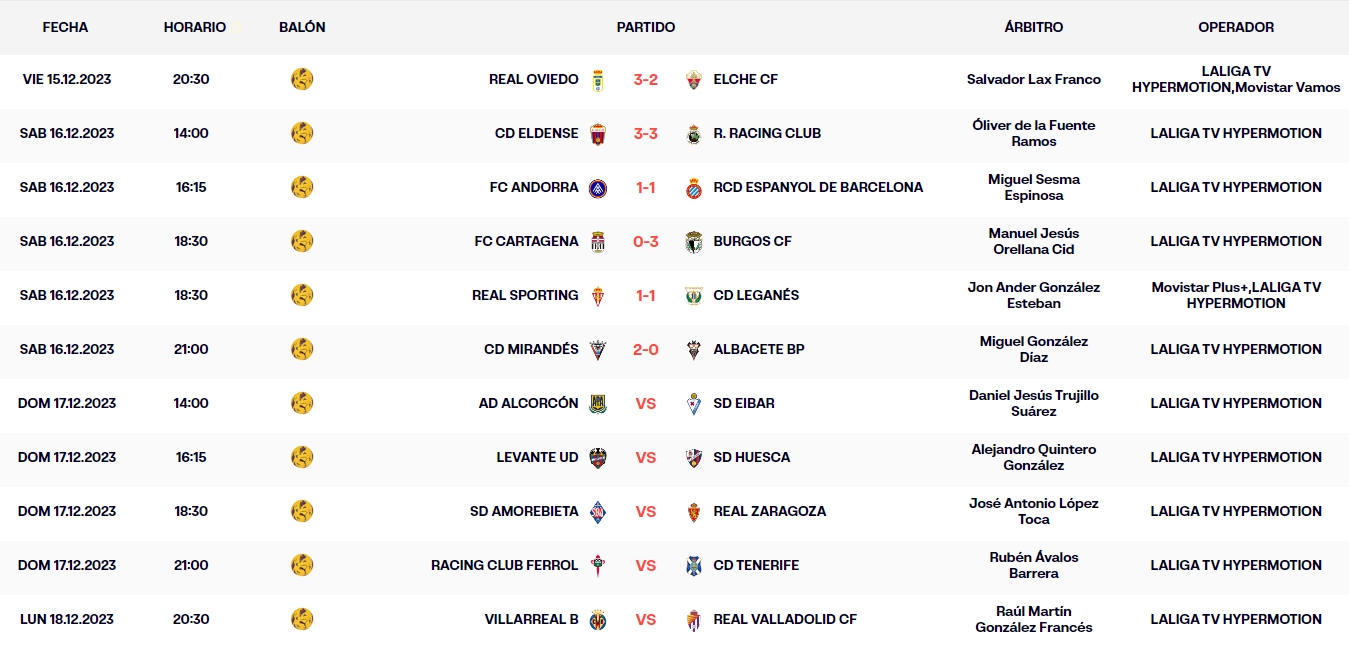Open the HORARIO sort arrow
The image size is (1349, 655).
(236, 27)
